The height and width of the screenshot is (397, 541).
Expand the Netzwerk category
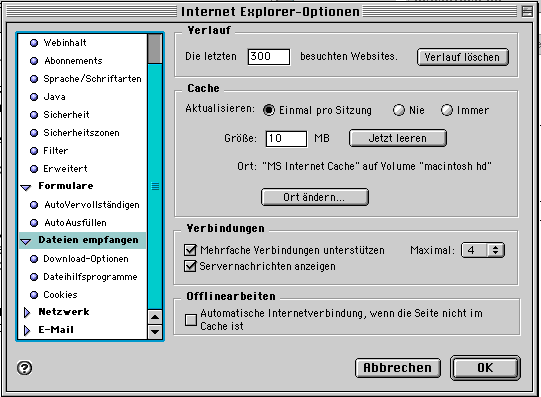[x=27, y=312]
